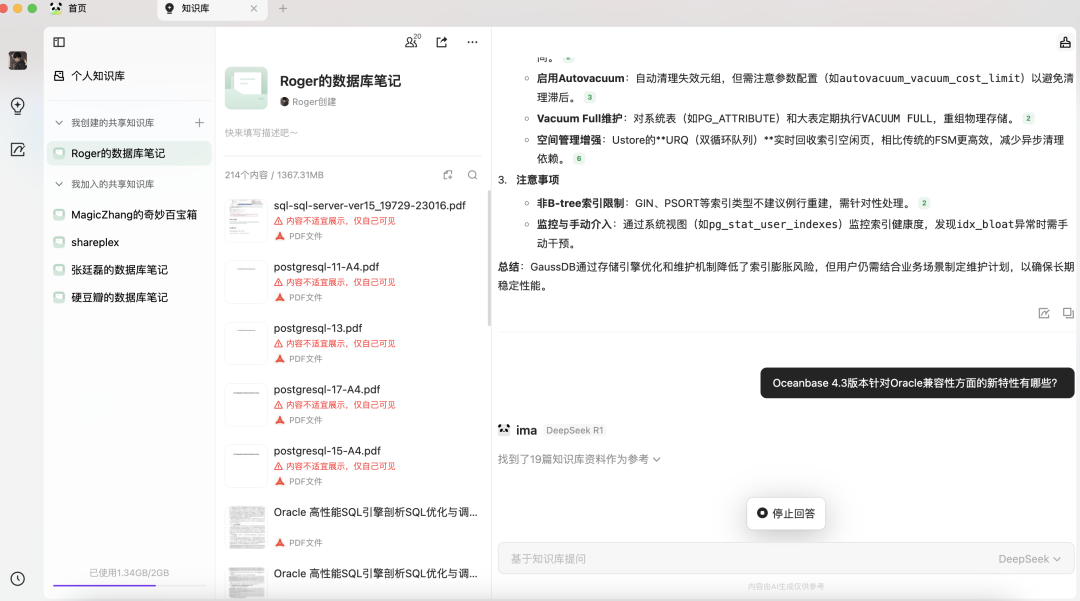Click the user avatar in left rail
This screenshot has width=1080, height=601.
pyautogui.click(x=18, y=61)
